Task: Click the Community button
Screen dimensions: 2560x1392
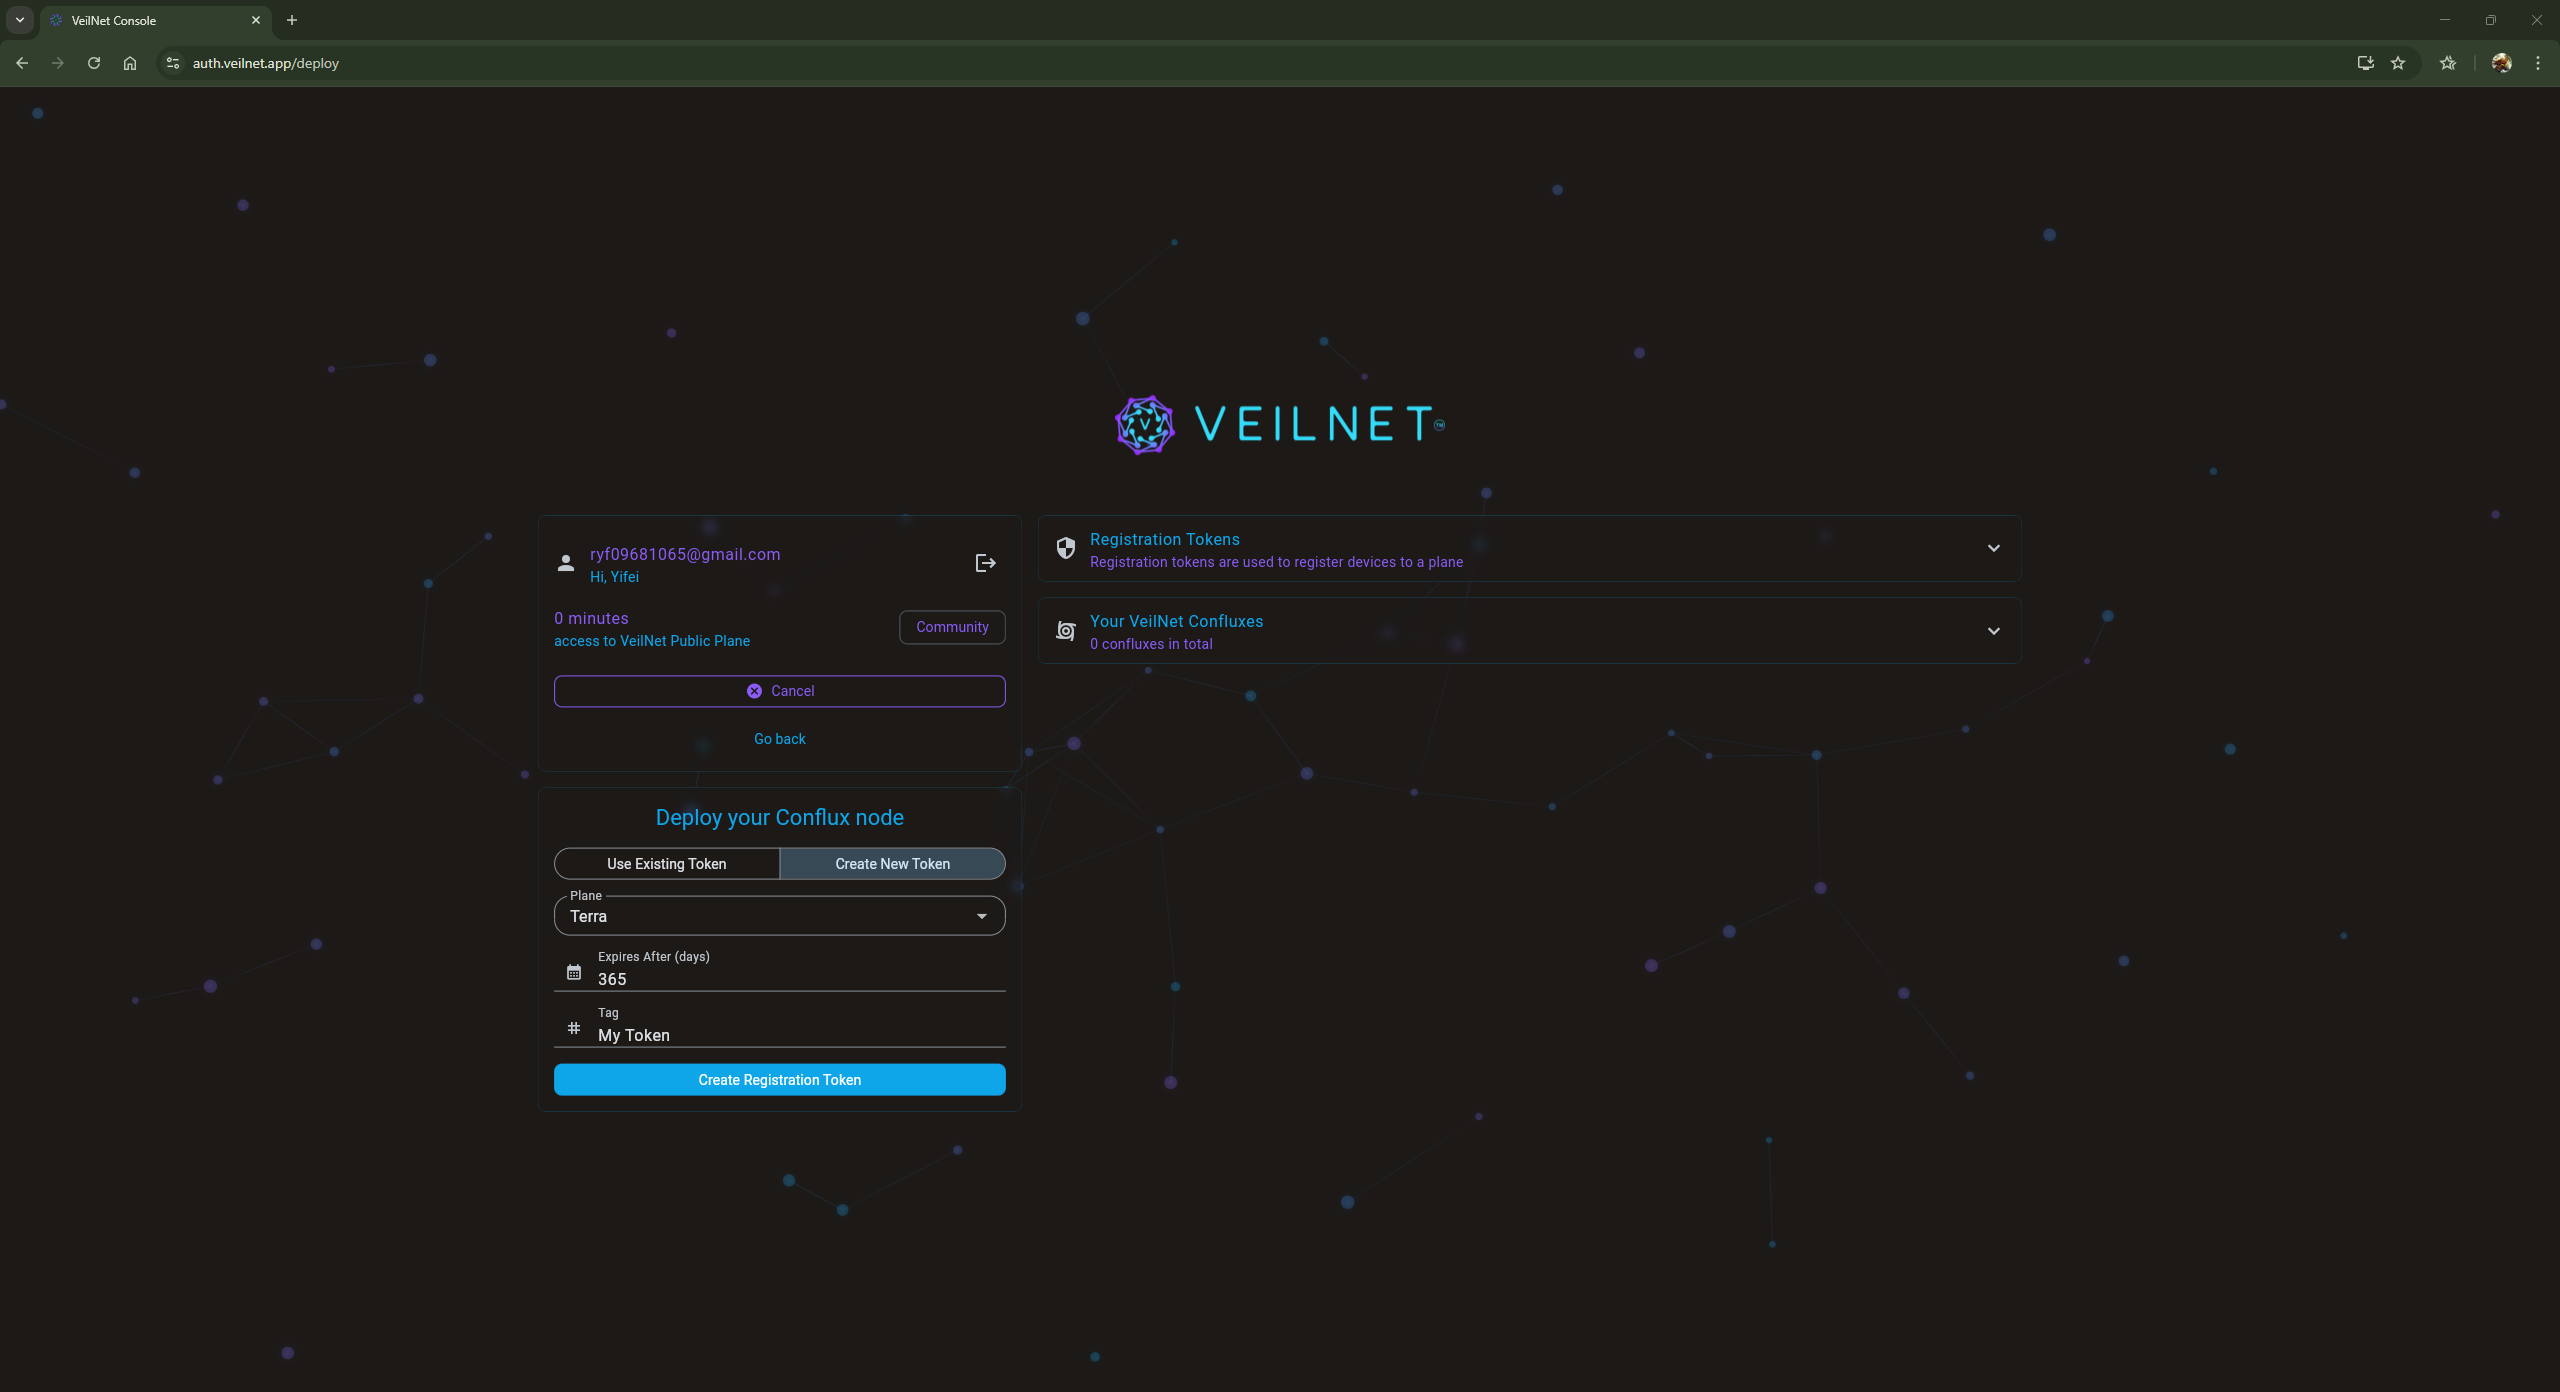Action: coord(951,627)
